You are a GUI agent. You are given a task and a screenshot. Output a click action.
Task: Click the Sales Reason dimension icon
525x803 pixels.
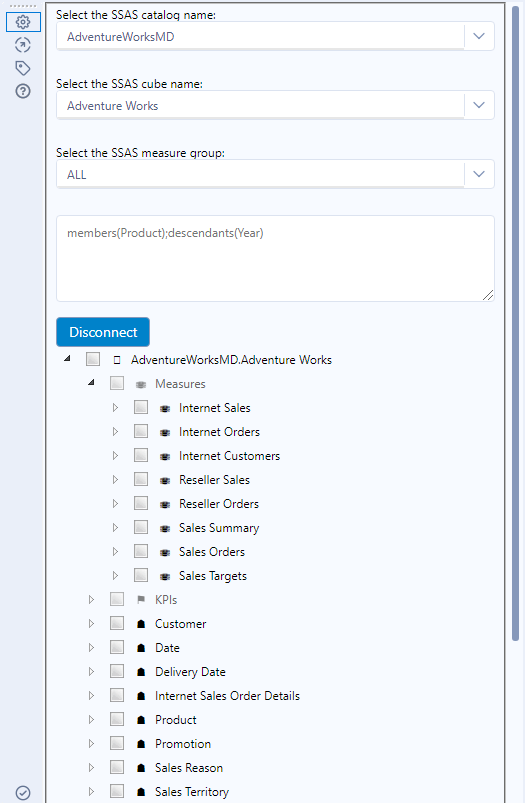(141, 768)
